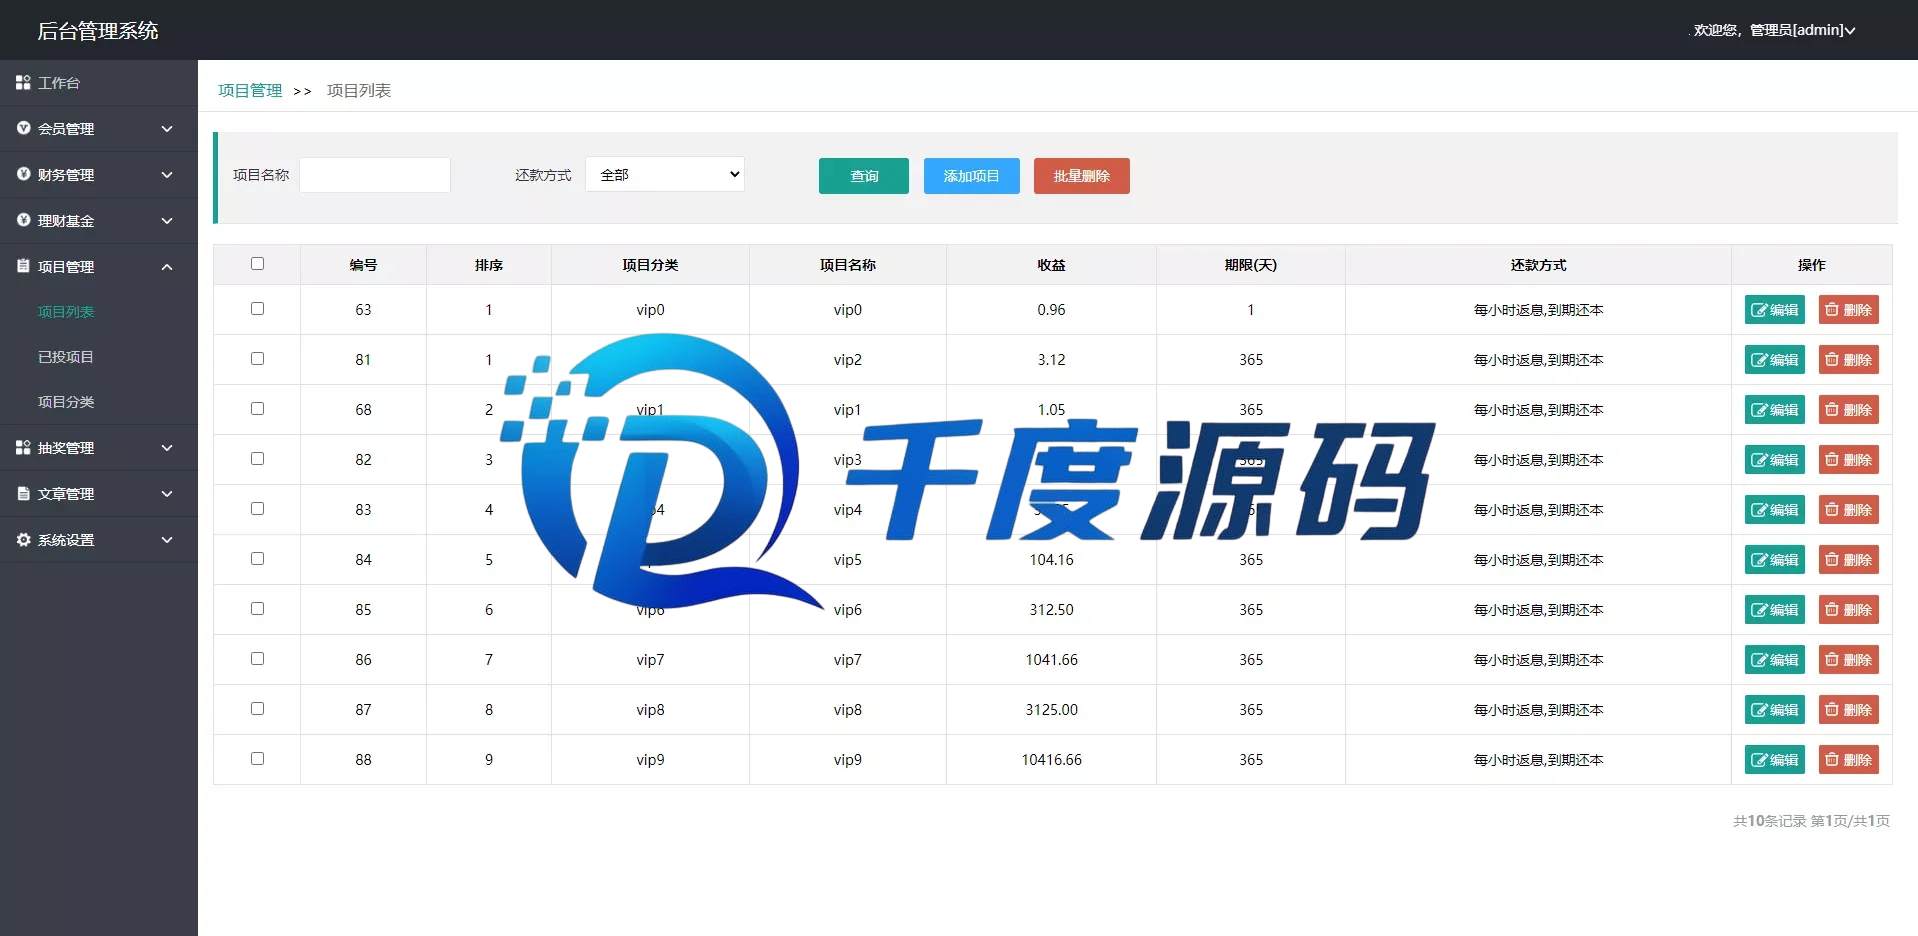This screenshot has height=936, width=1918.
Task: Check the row with 编号 83
Action: pyautogui.click(x=257, y=509)
